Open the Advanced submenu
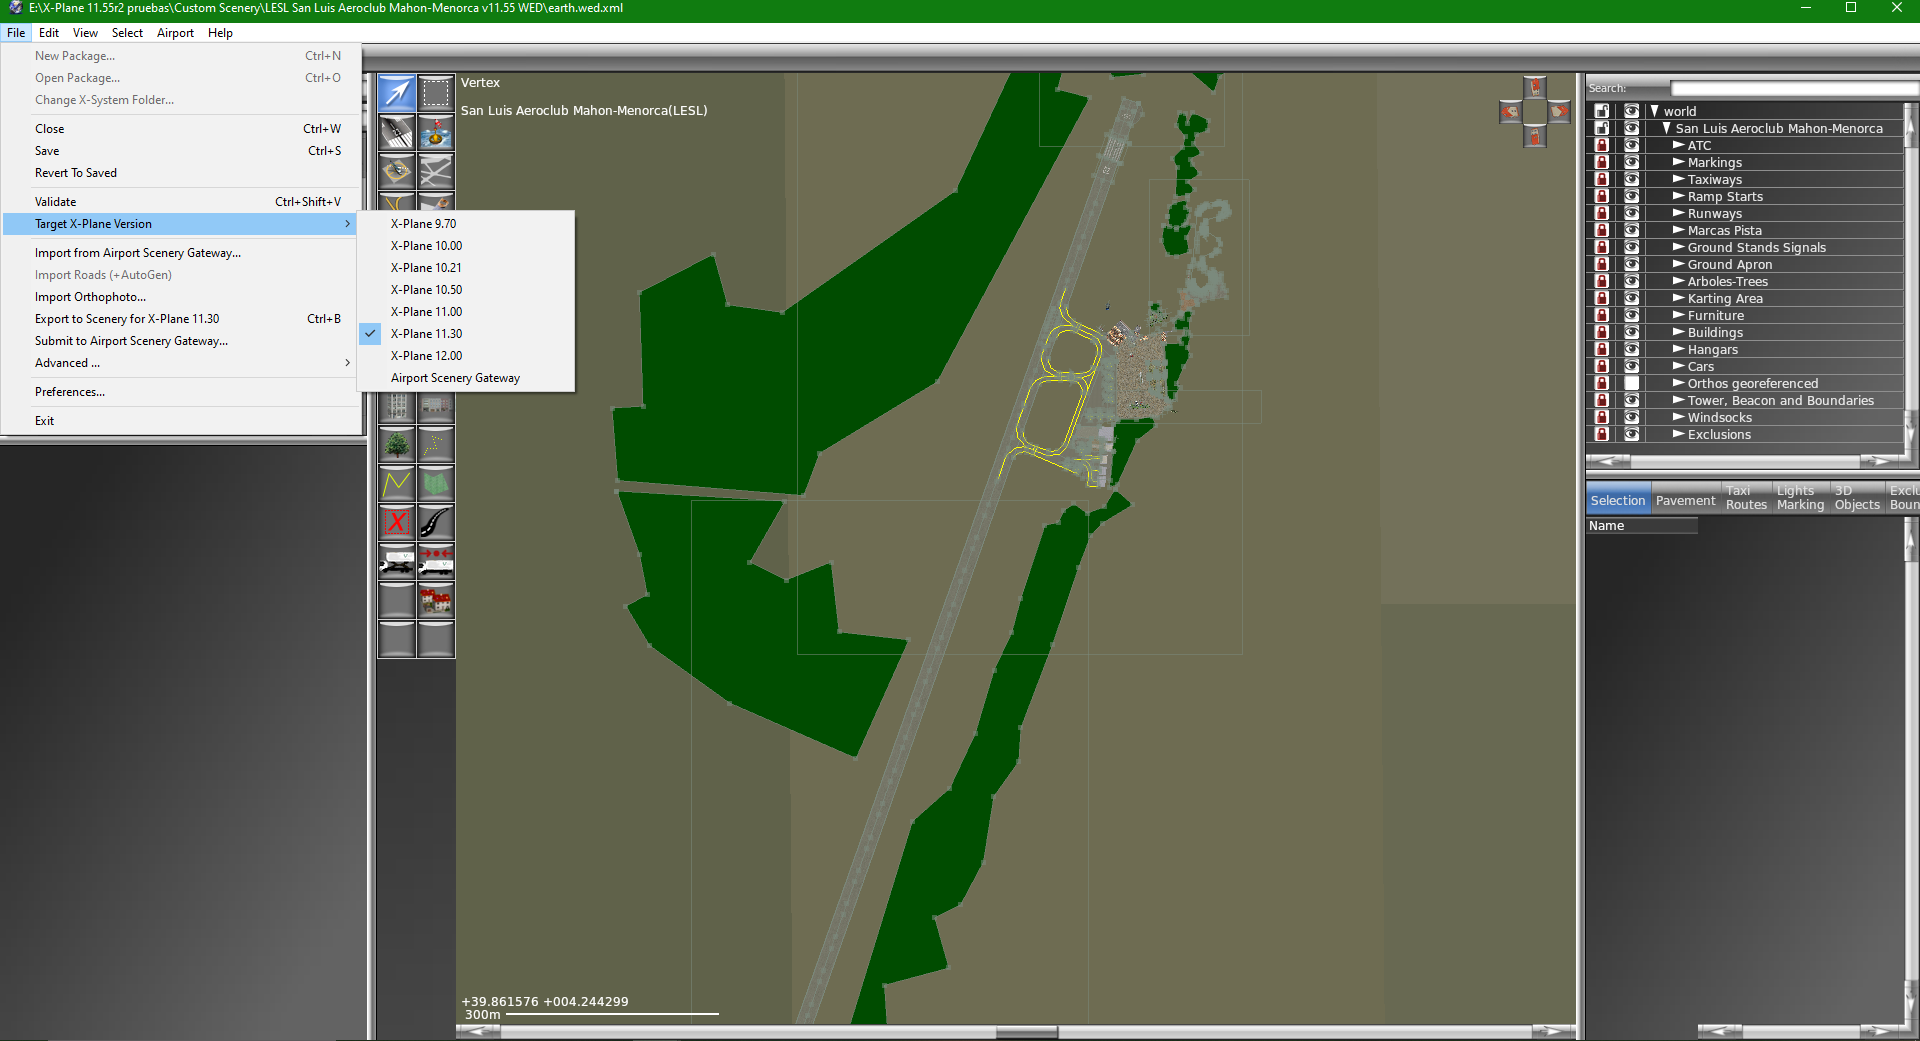Image resolution: width=1920 pixels, height=1041 pixels. point(180,363)
